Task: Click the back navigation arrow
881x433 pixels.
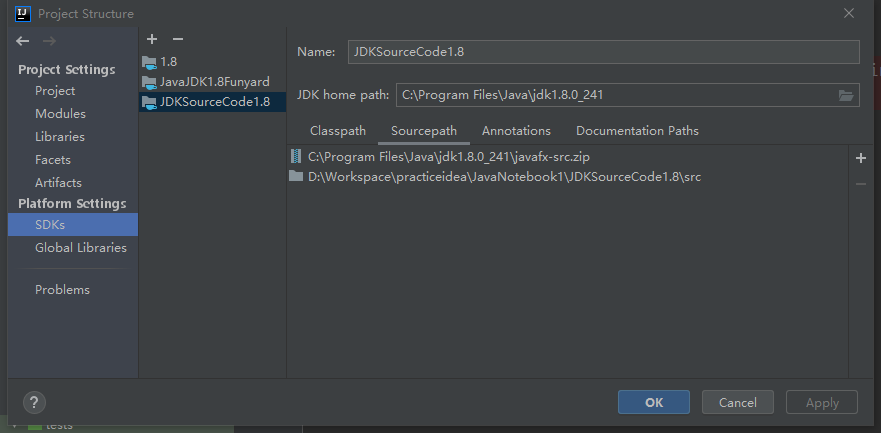Action: (22, 41)
